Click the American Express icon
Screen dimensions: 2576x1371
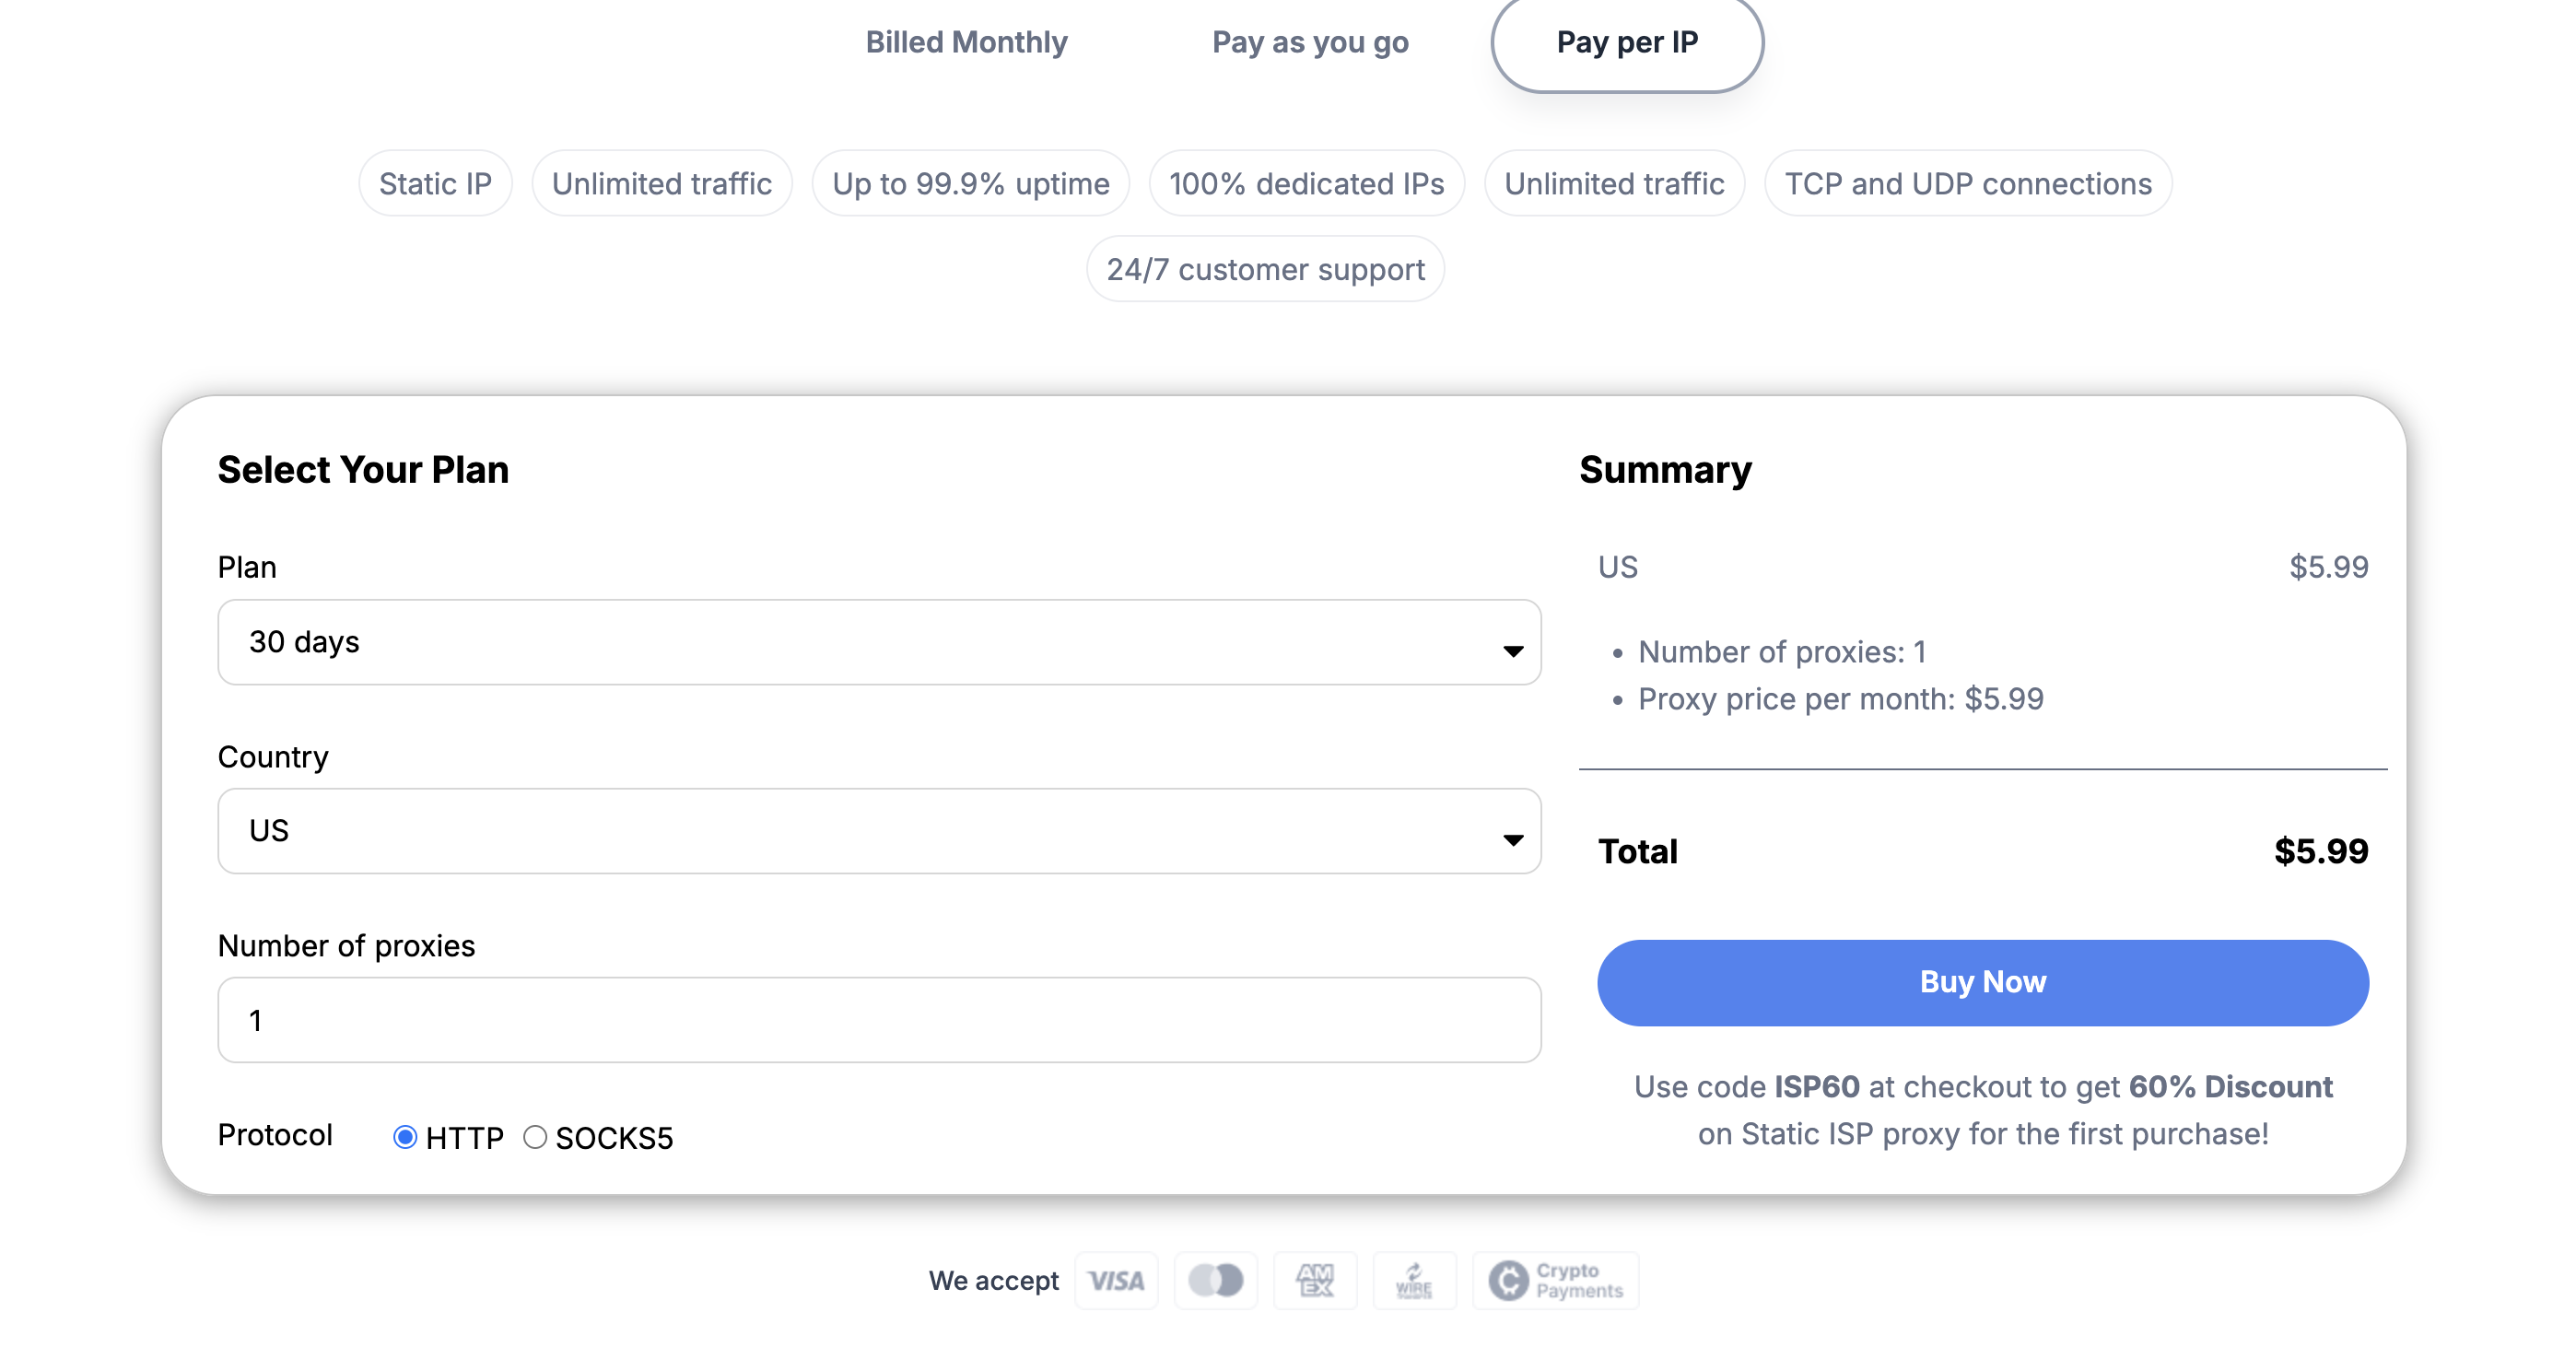[1315, 1280]
